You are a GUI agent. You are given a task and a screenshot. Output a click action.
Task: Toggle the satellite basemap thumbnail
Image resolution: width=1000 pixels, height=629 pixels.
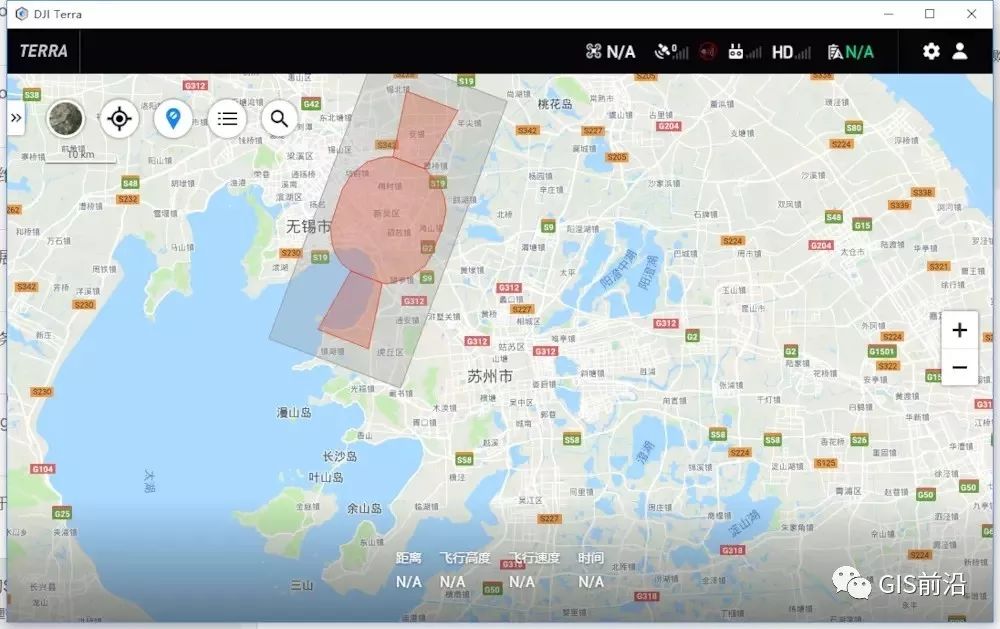[64, 118]
